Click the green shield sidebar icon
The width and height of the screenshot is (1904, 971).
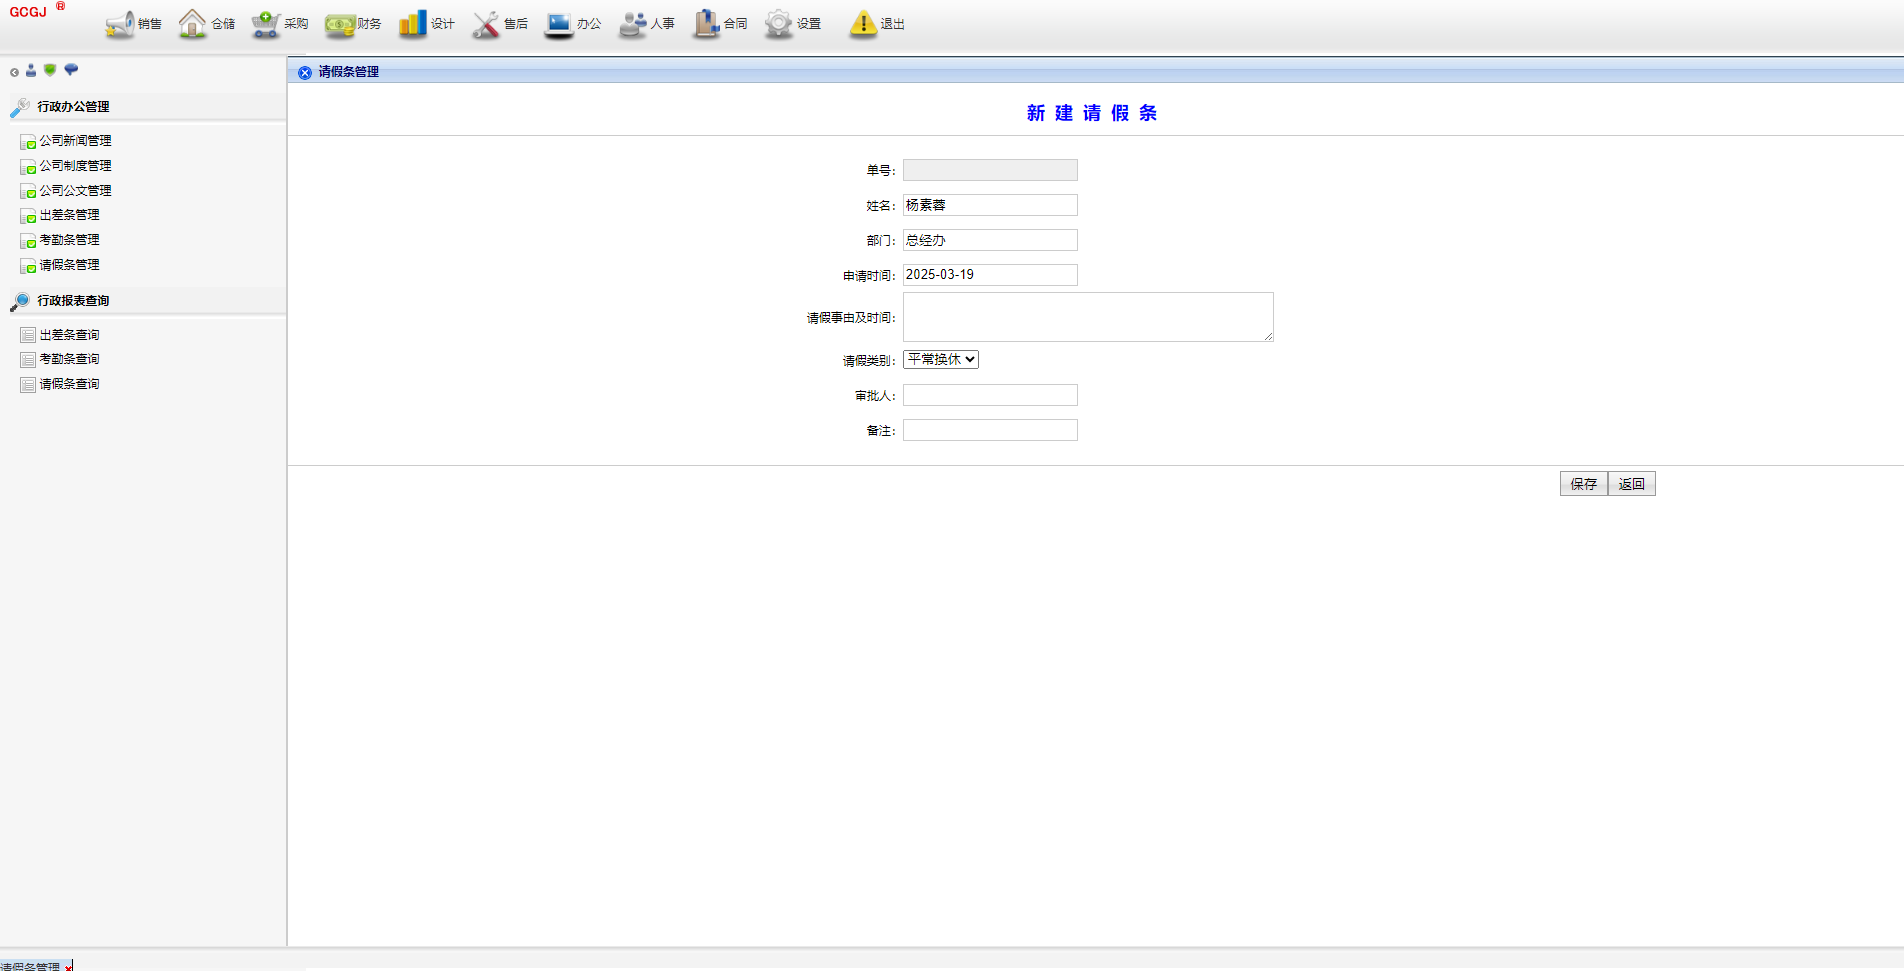[x=50, y=70]
